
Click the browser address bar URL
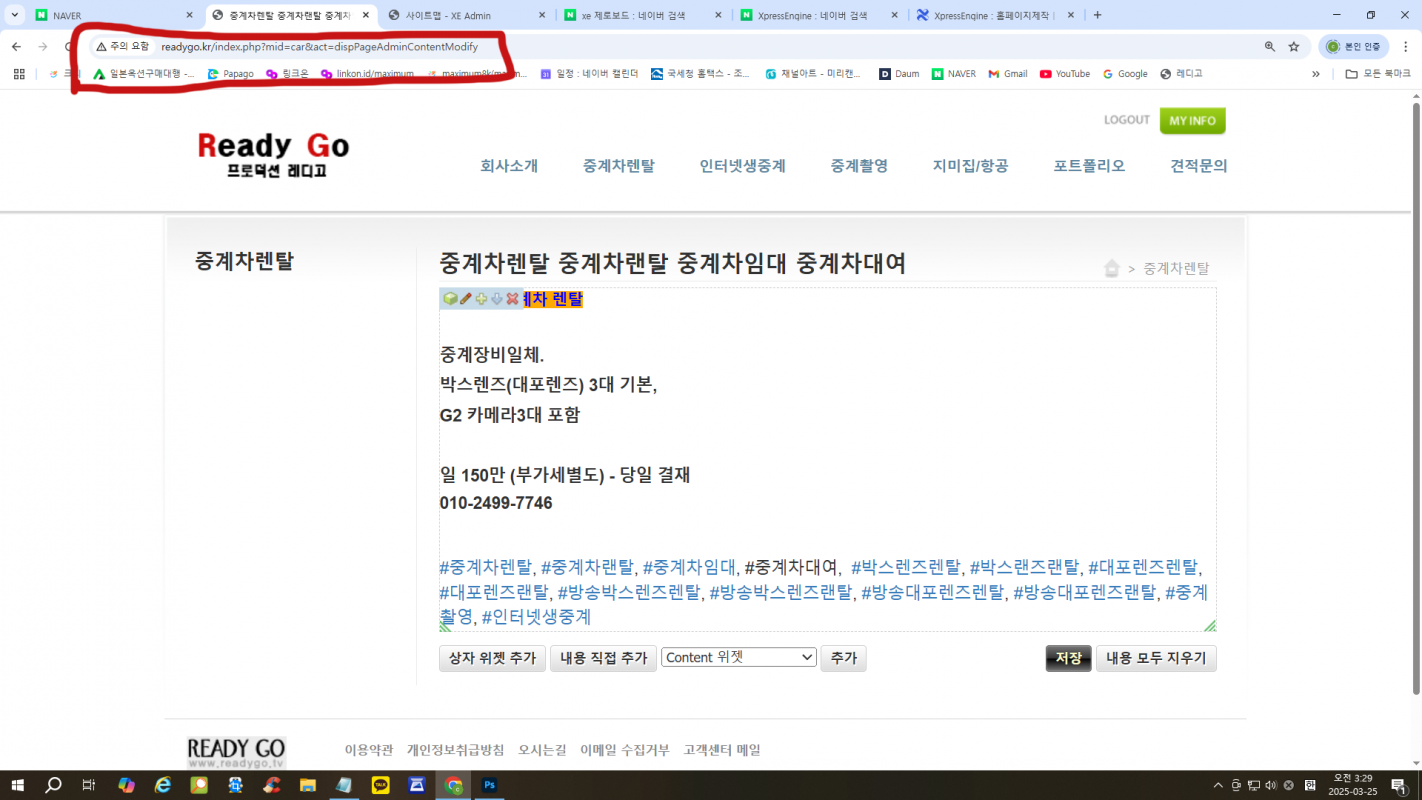(319, 47)
